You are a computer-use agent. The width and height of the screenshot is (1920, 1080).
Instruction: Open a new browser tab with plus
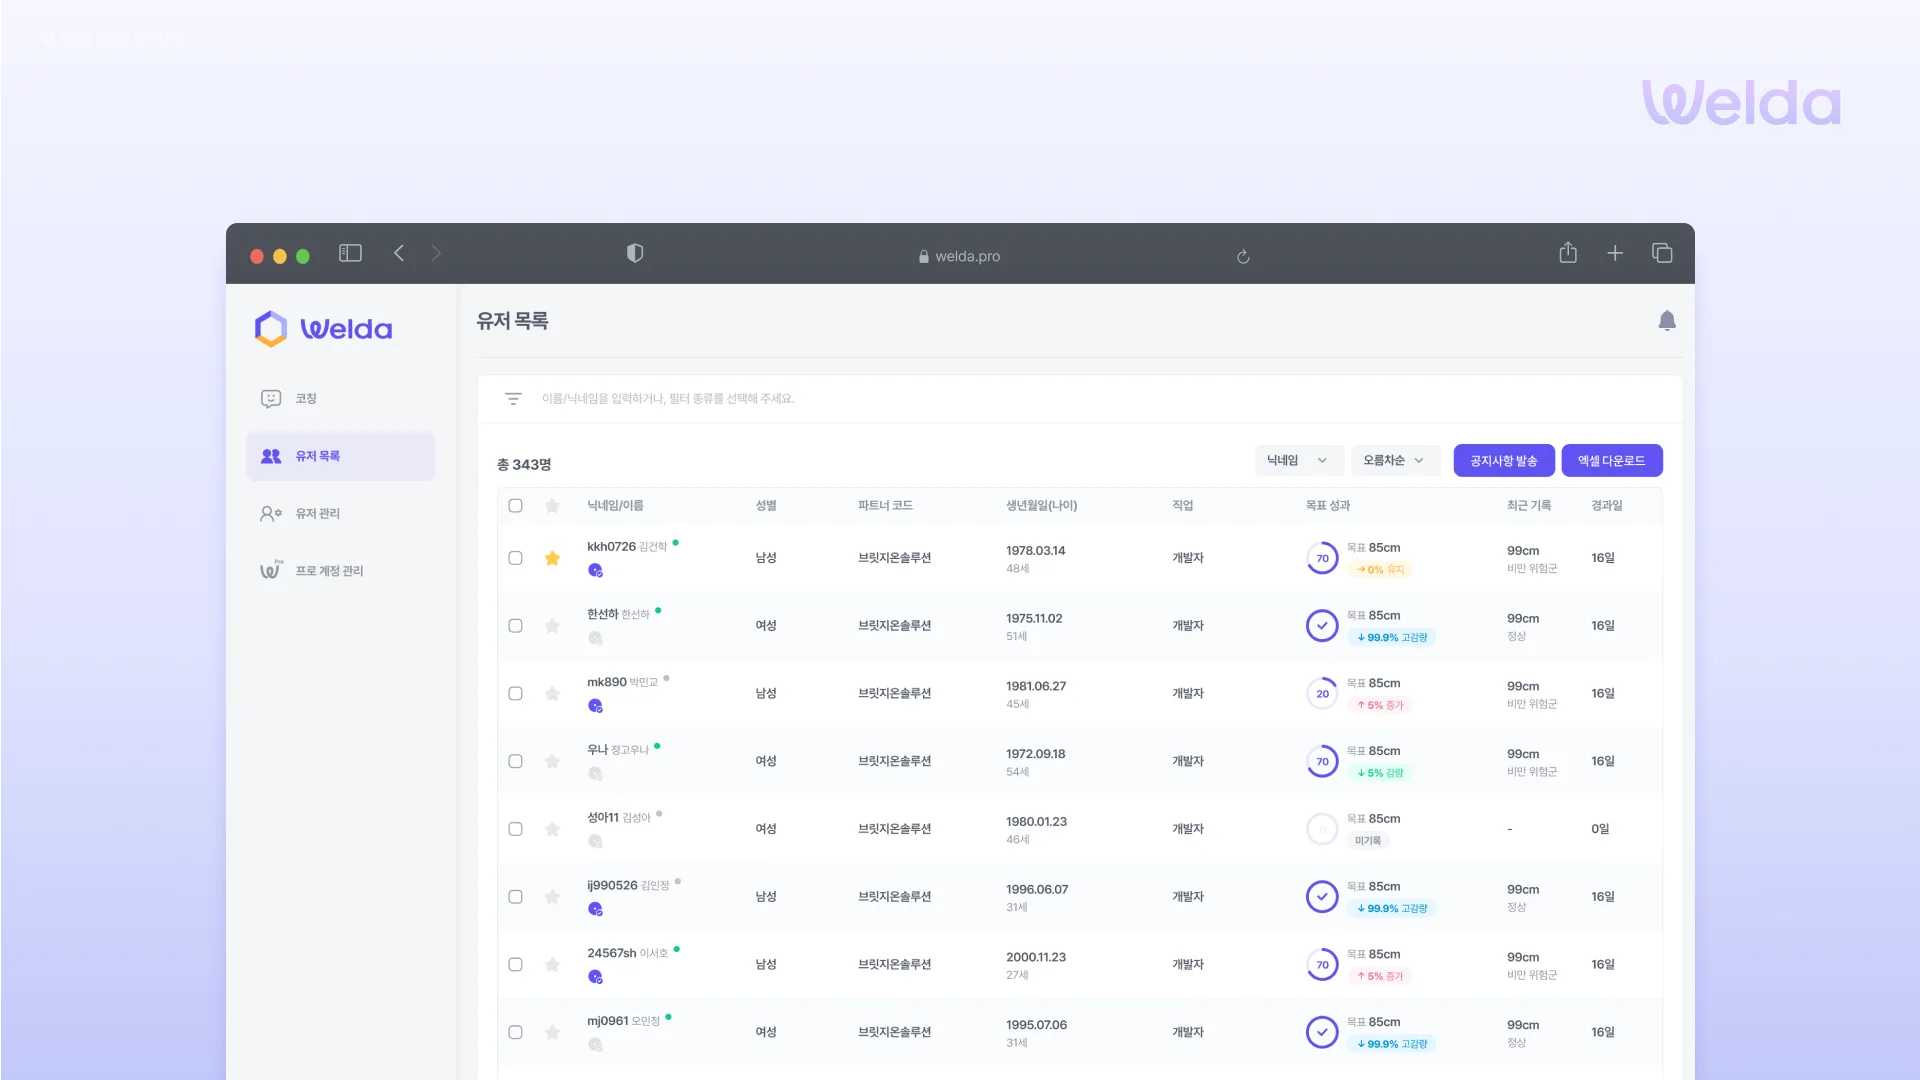(1615, 253)
